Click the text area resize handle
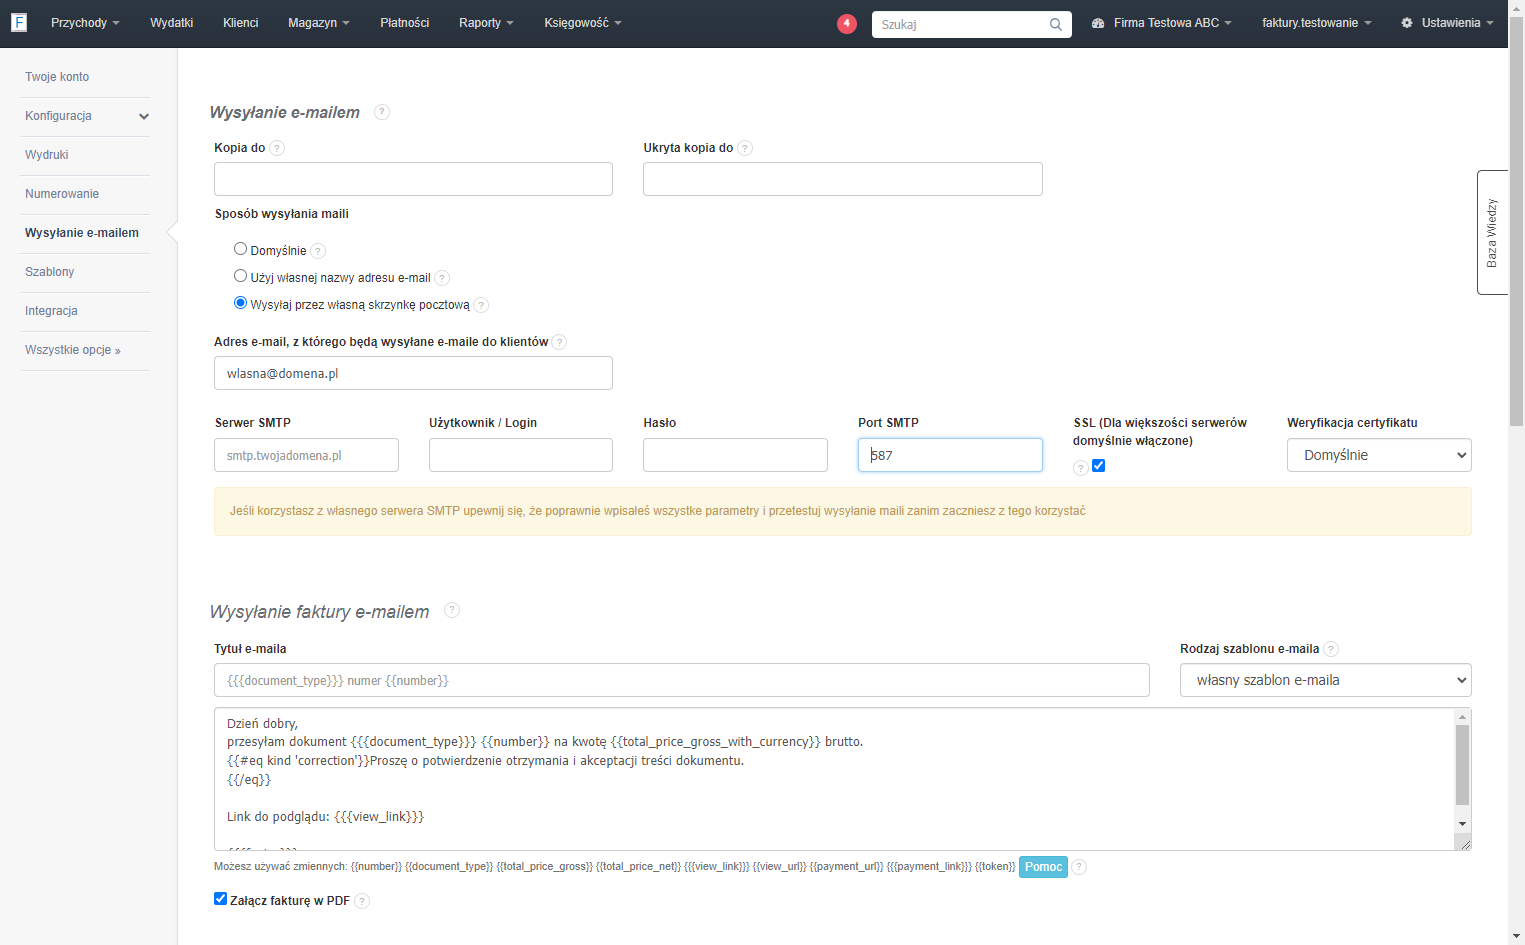Screen dimensions: 1525x945 point(1465,844)
